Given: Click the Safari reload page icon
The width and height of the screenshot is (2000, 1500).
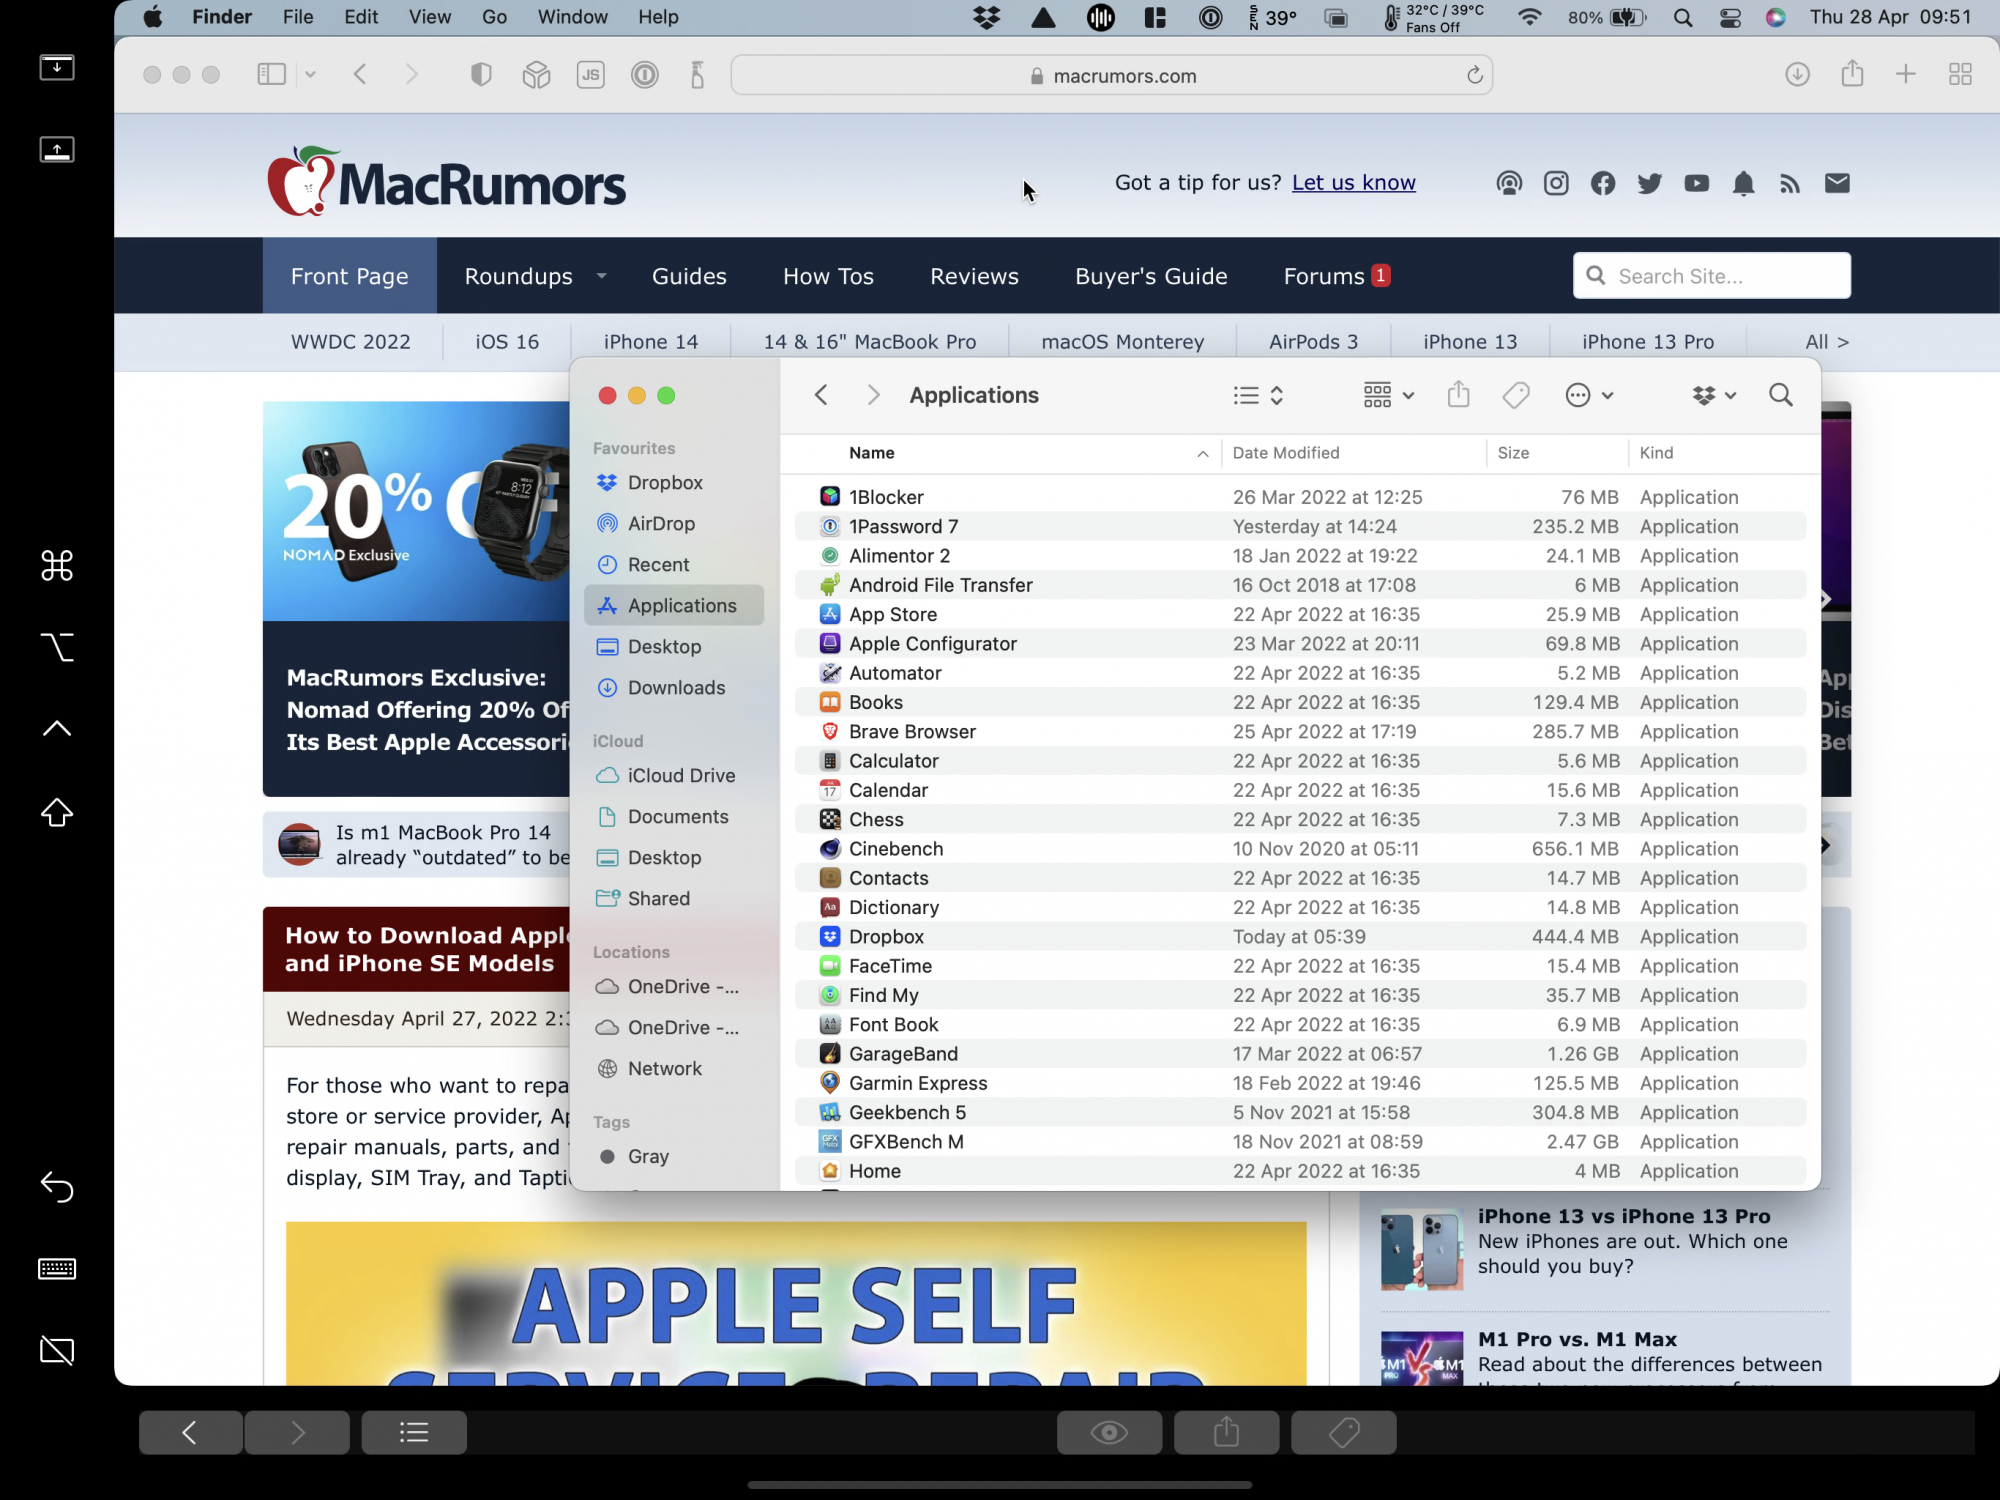Looking at the screenshot, I should [1474, 76].
